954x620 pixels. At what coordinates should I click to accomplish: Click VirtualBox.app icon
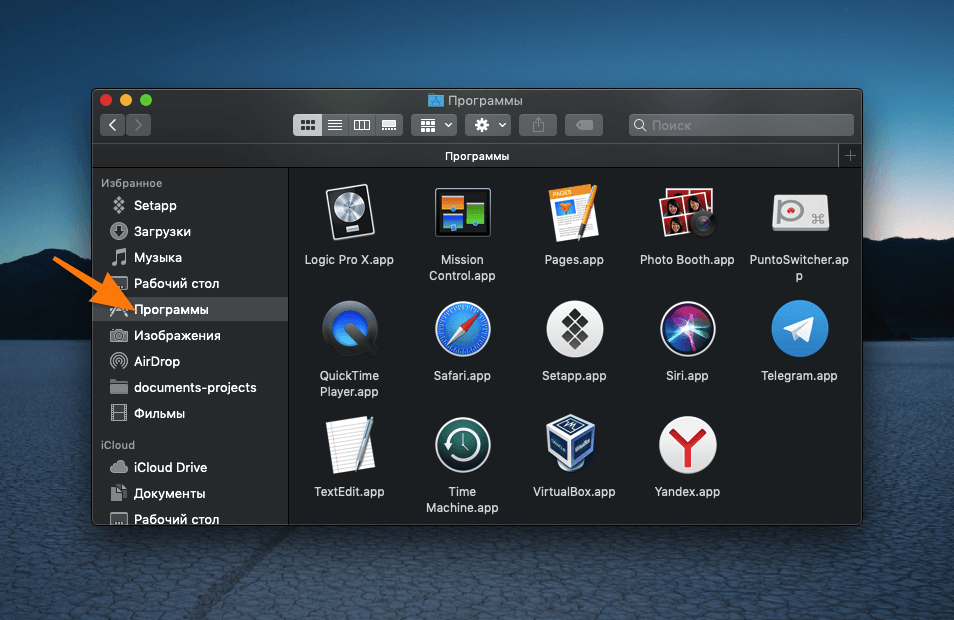[571, 444]
